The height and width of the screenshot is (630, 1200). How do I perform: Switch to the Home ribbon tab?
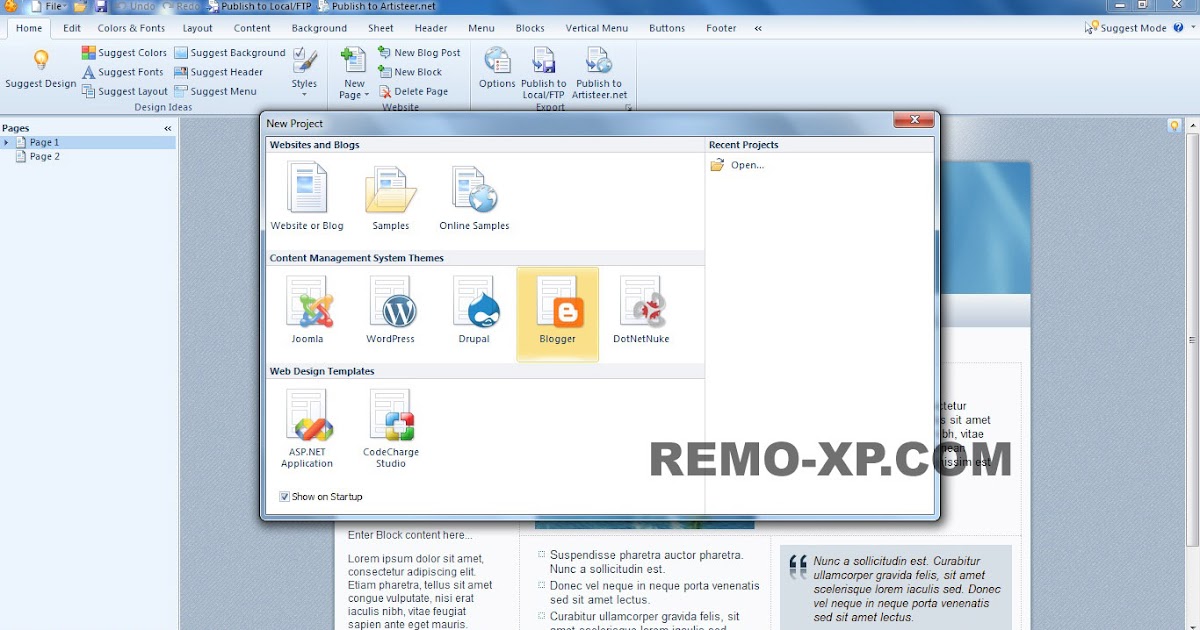(29, 28)
